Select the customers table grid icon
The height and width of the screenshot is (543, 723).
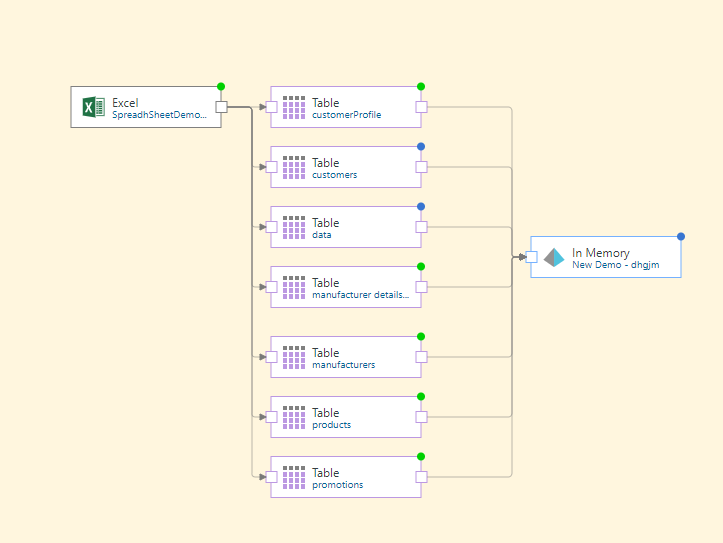pyautogui.click(x=293, y=167)
